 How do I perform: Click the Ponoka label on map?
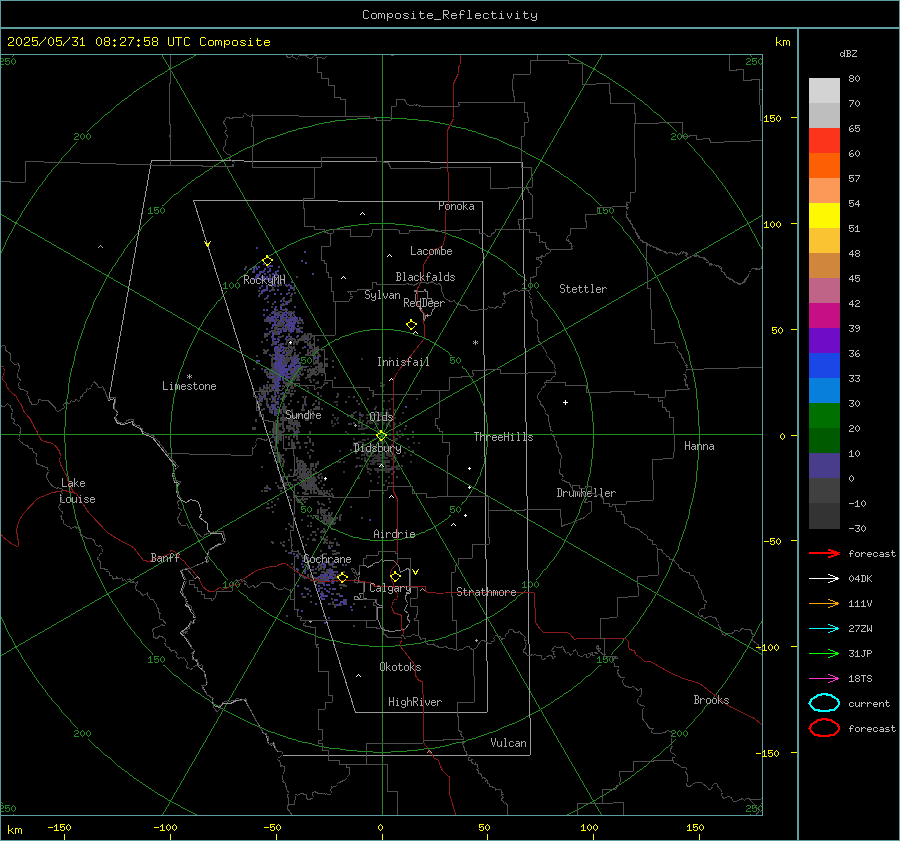456,206
